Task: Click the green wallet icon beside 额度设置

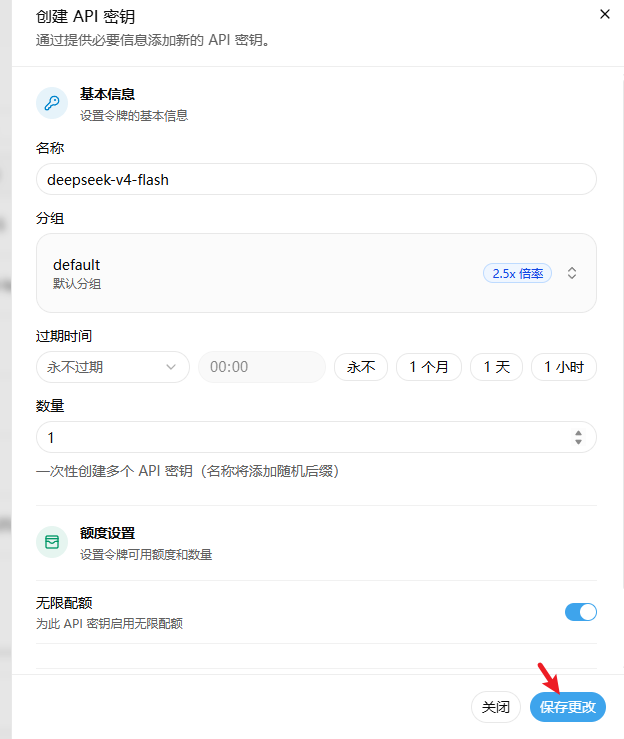Action: coord(52,542)
